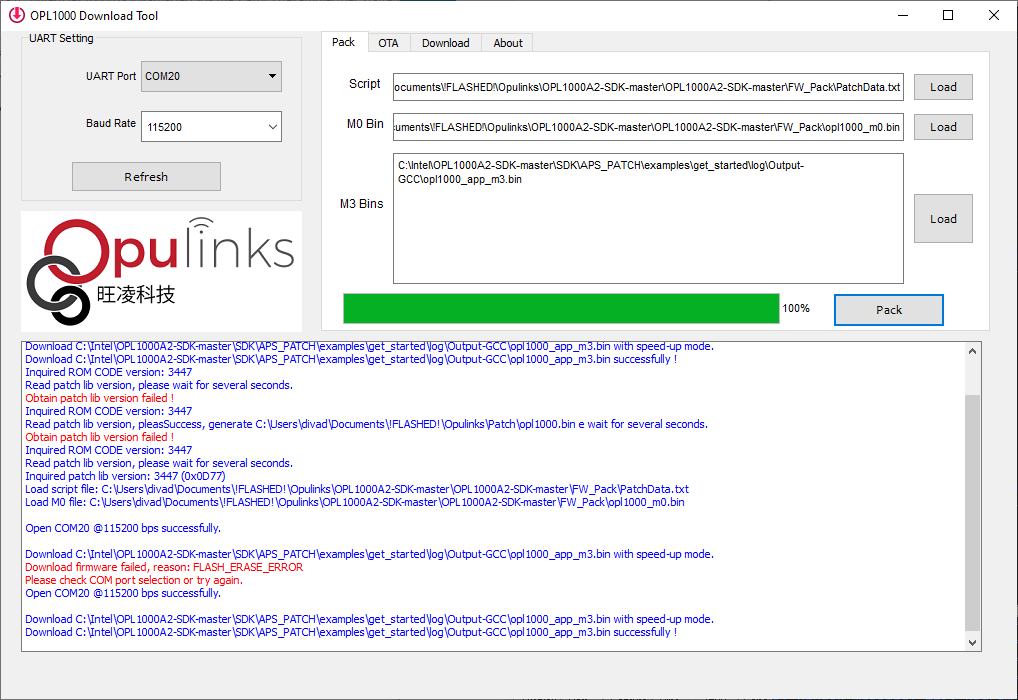The height and width of the screenshot is (700, 1018).
Task: Close the OPL1000 Download Tool window
Action: point(993,15)
